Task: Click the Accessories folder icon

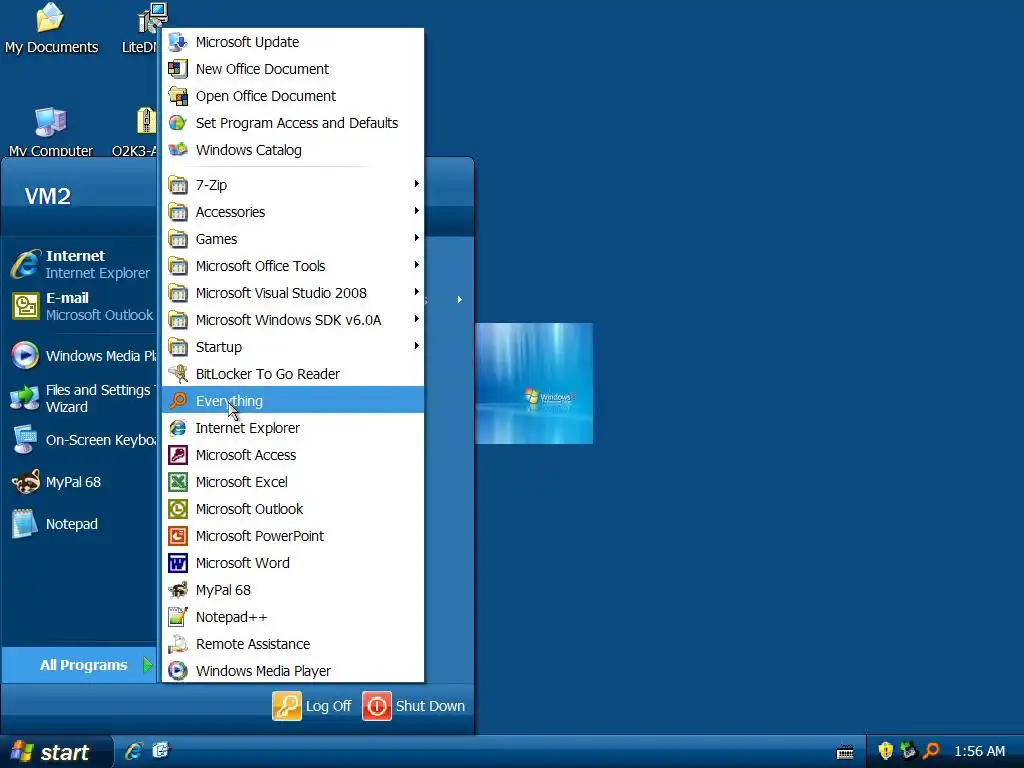Action: click(178, 212)
